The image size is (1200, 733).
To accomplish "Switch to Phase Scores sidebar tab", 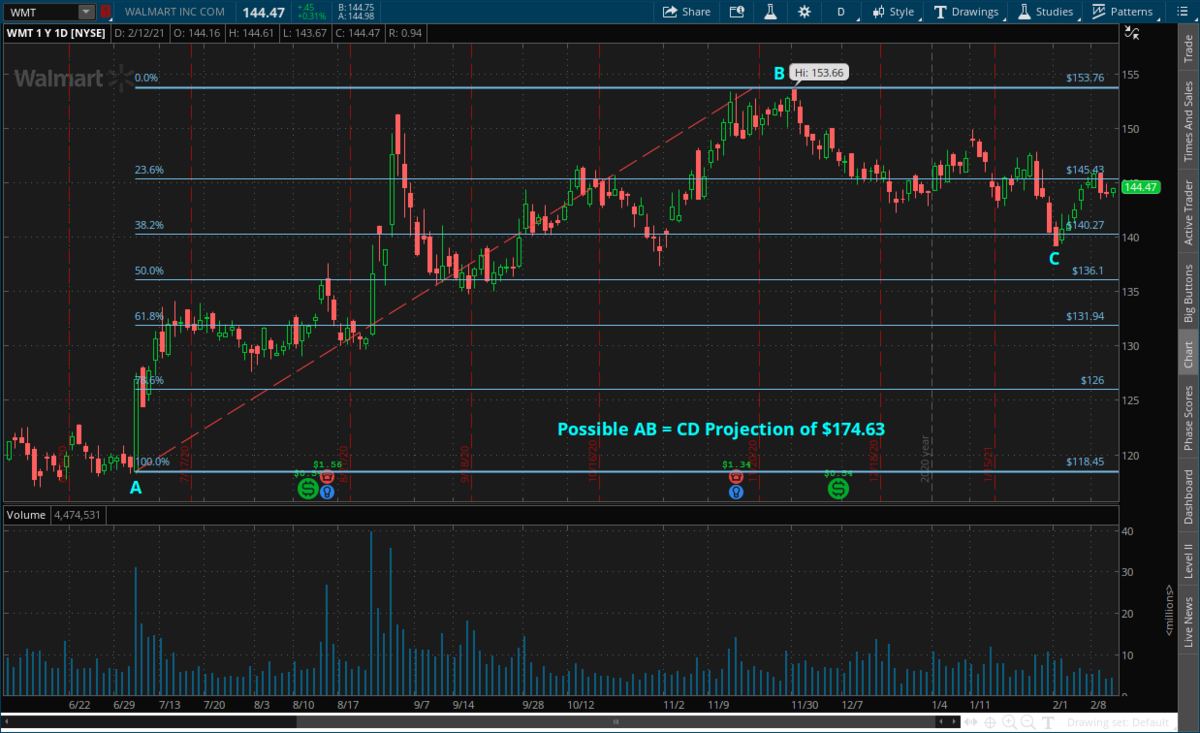I will (1188, 418).
